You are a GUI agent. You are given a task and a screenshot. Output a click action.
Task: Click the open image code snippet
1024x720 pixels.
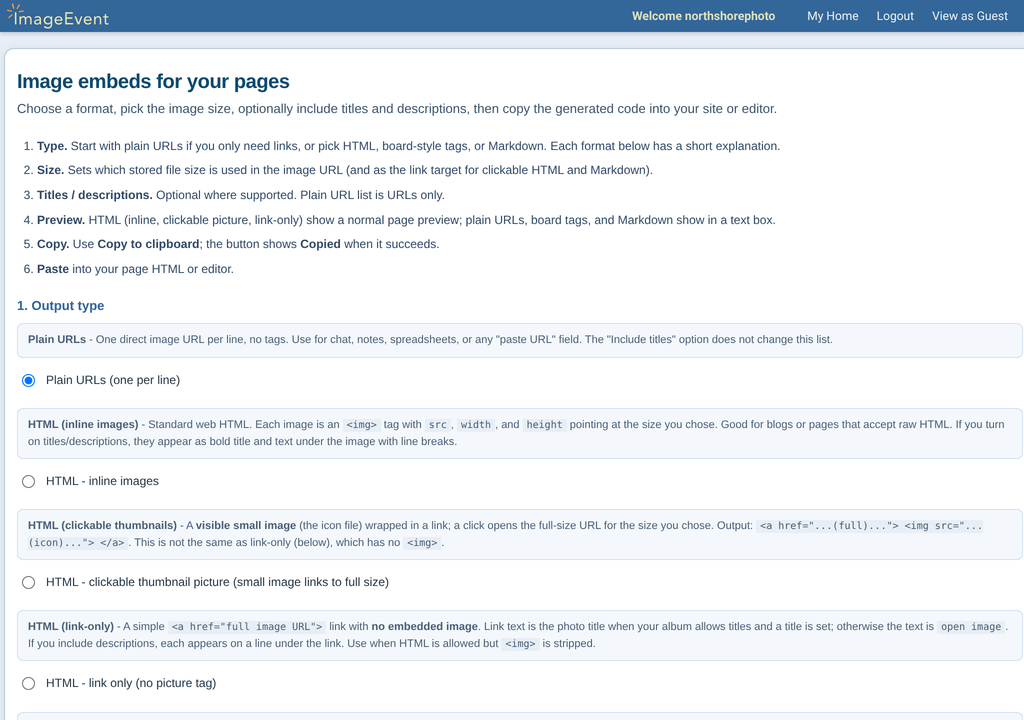970,627
